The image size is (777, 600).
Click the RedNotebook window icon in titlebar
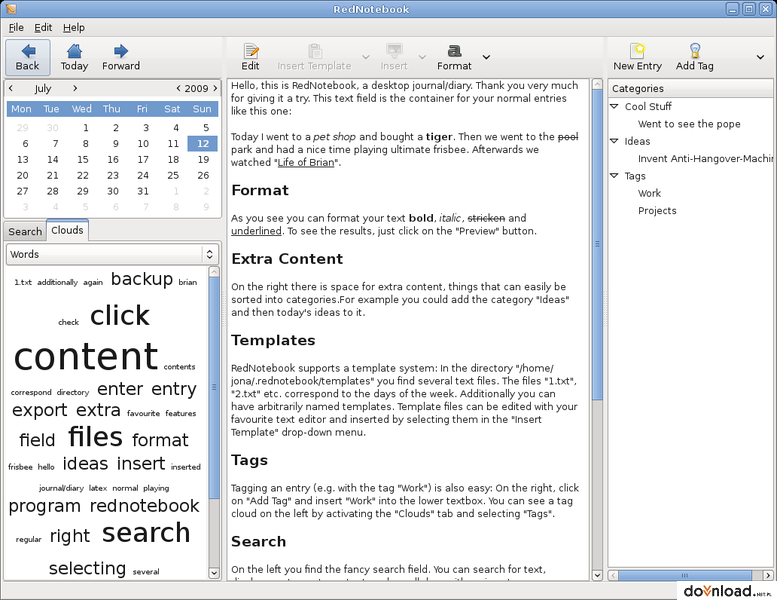tap(10, 9)
